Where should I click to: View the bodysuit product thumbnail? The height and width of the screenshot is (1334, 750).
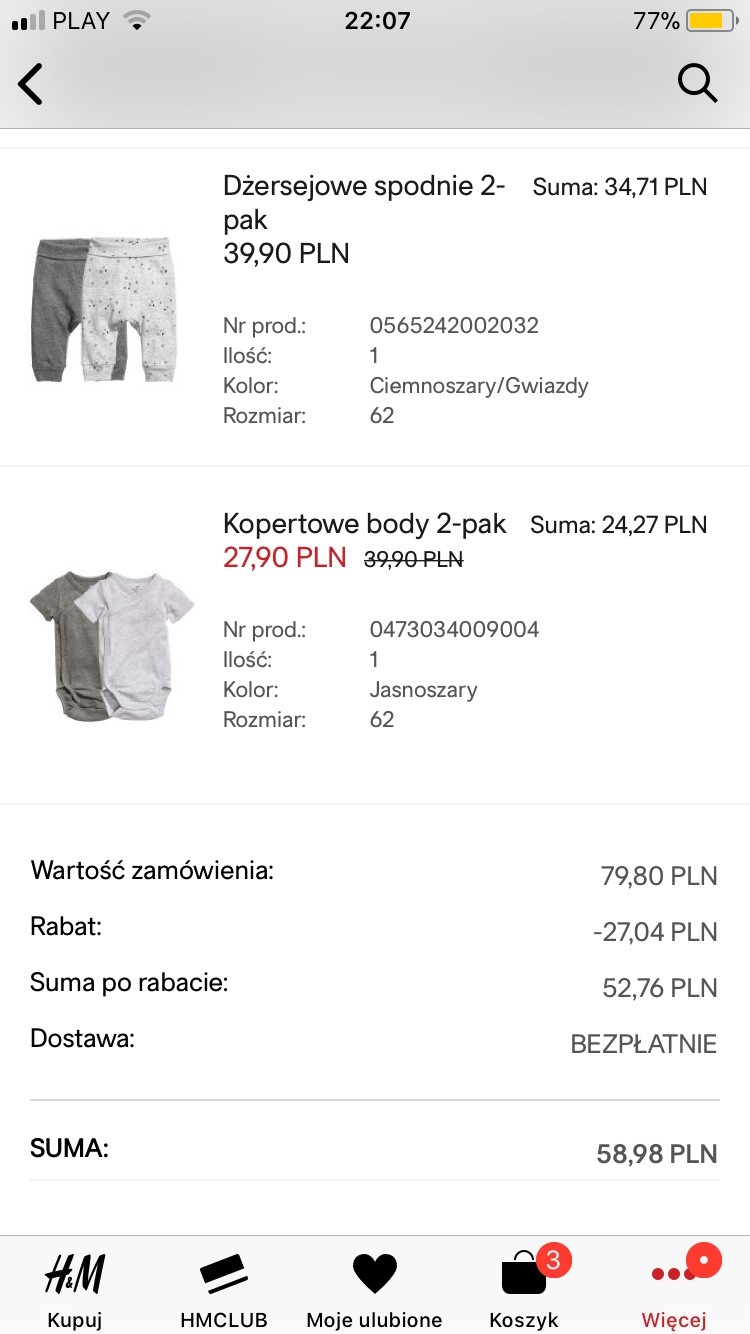pyautogui.click(x=110, y=643)
